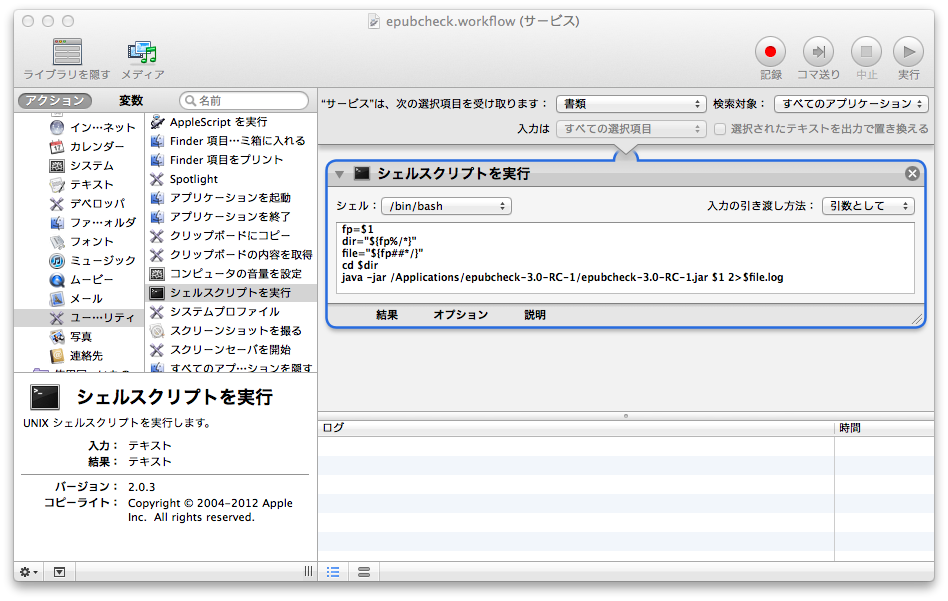Enable replacing selected text with output
Screen dimensions: 948x601
pyautogui.click(x=718, y=126)
